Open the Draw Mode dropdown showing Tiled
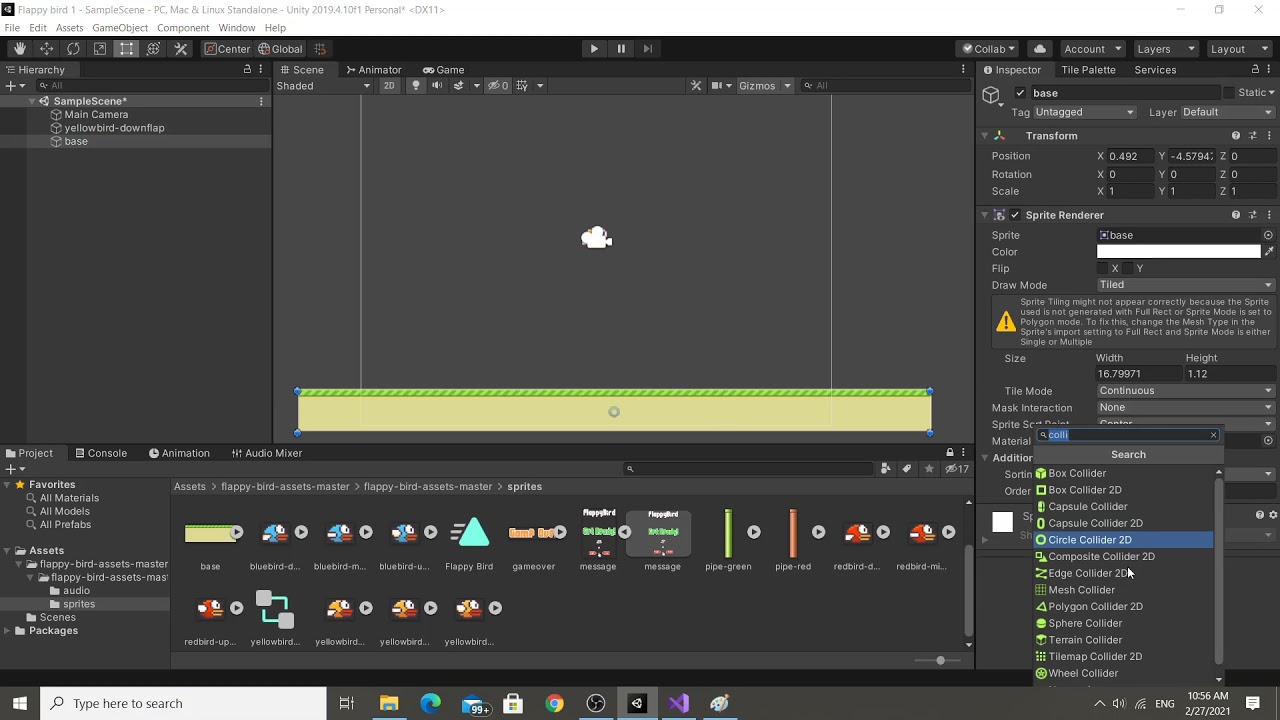 [1186, 285]
